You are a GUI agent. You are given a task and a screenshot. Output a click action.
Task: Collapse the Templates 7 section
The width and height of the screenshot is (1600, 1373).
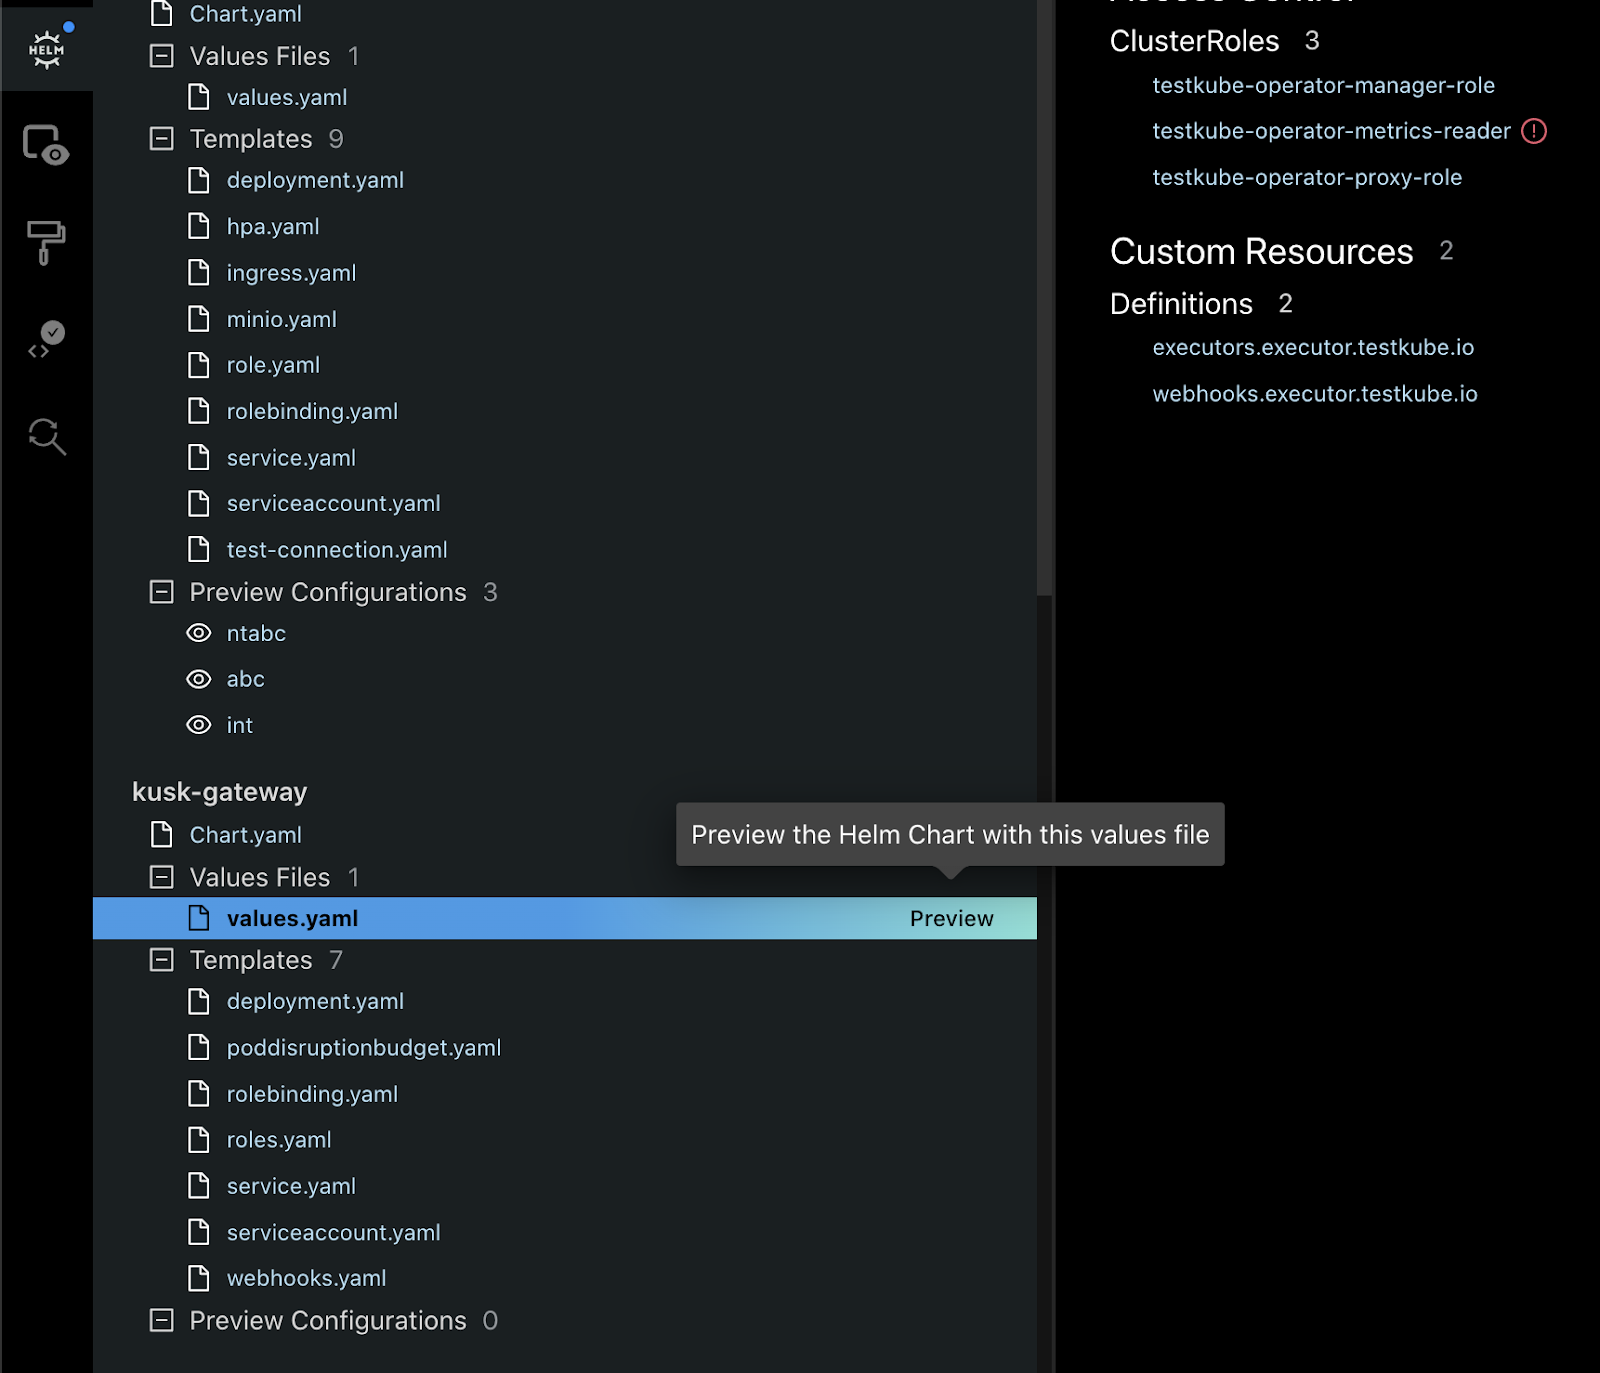161,960
